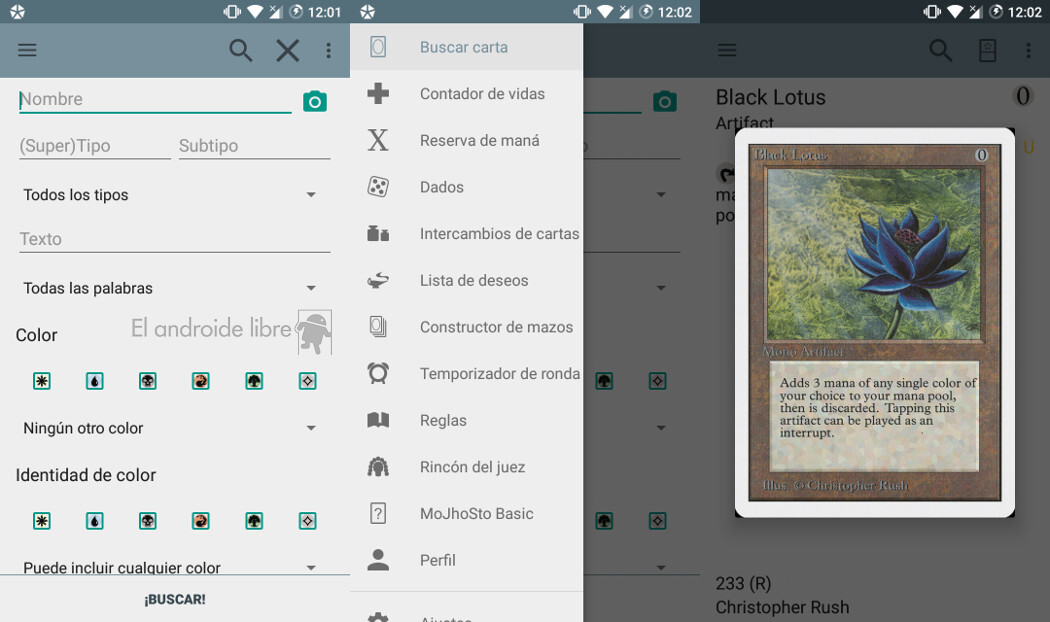Viewport: 1050px width, 622px height.
Task: Select Buscar carta in drawer
Action: tap(467, 47)
